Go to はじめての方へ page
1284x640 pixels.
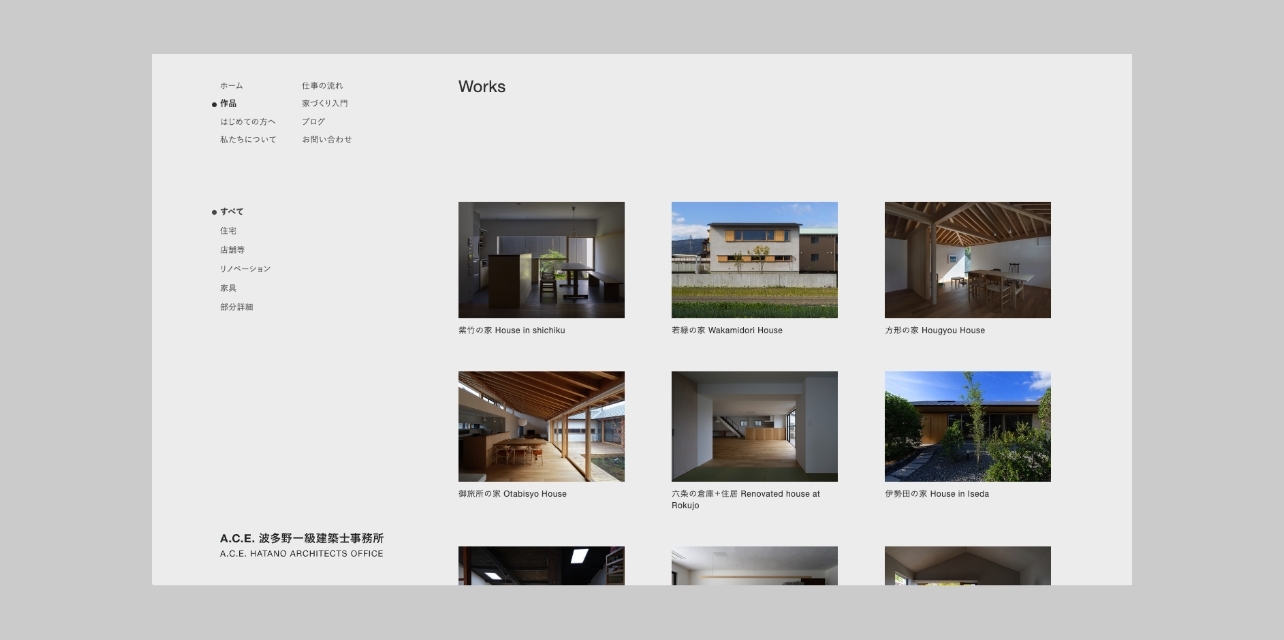tap(248, 122)
